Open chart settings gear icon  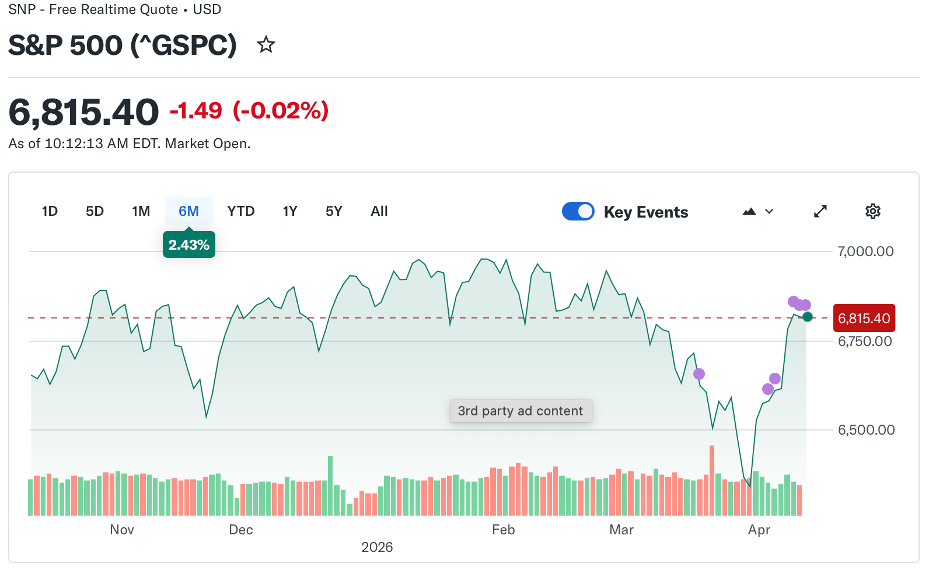[873, 211]
